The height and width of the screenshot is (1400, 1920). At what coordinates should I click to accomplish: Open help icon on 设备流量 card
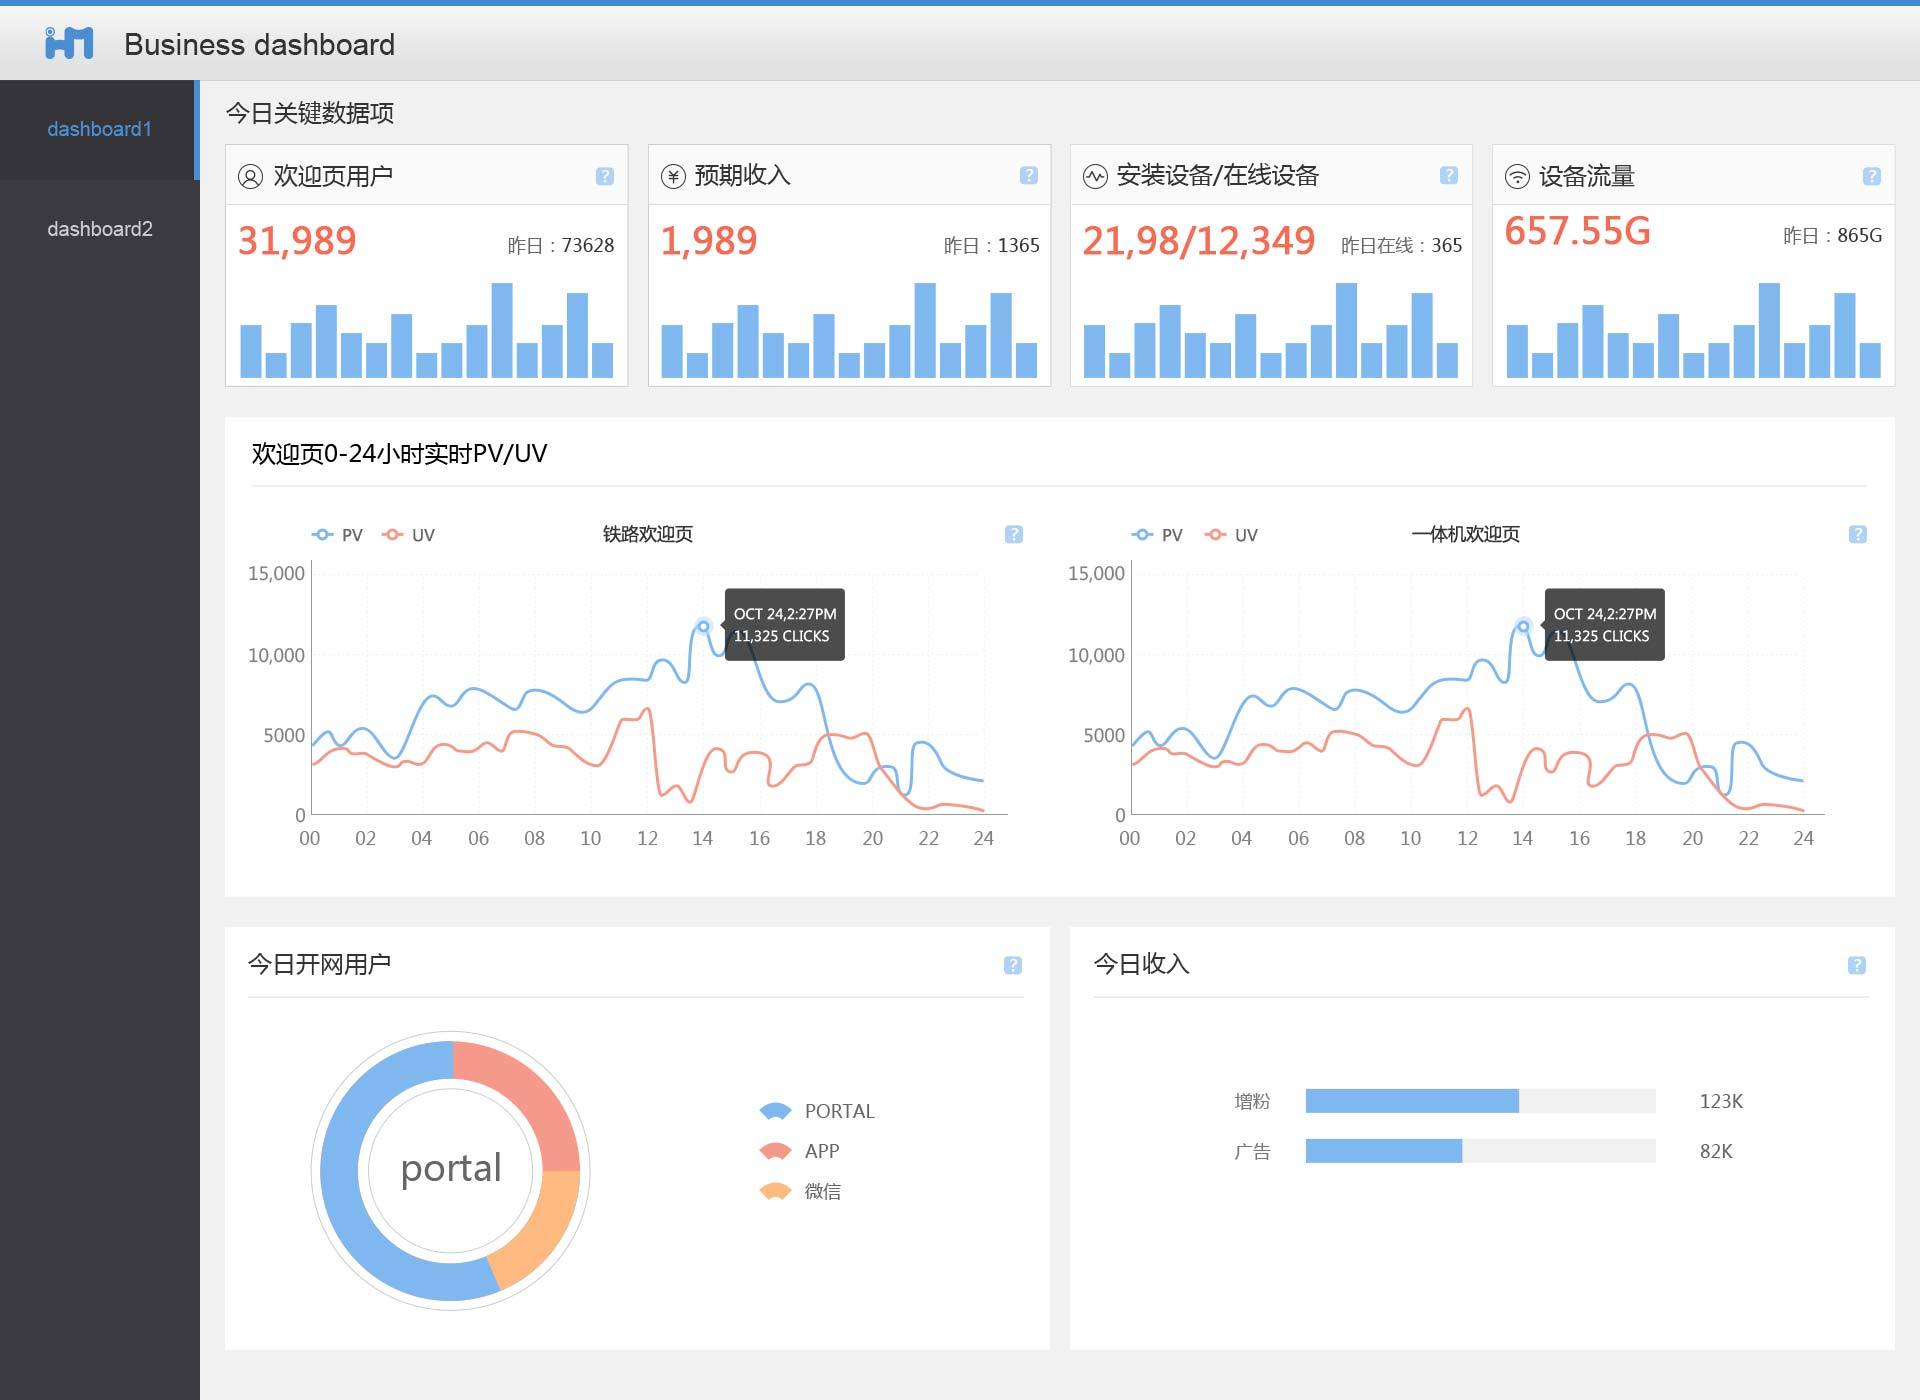pyautogui.click(x=1872, y=176)
